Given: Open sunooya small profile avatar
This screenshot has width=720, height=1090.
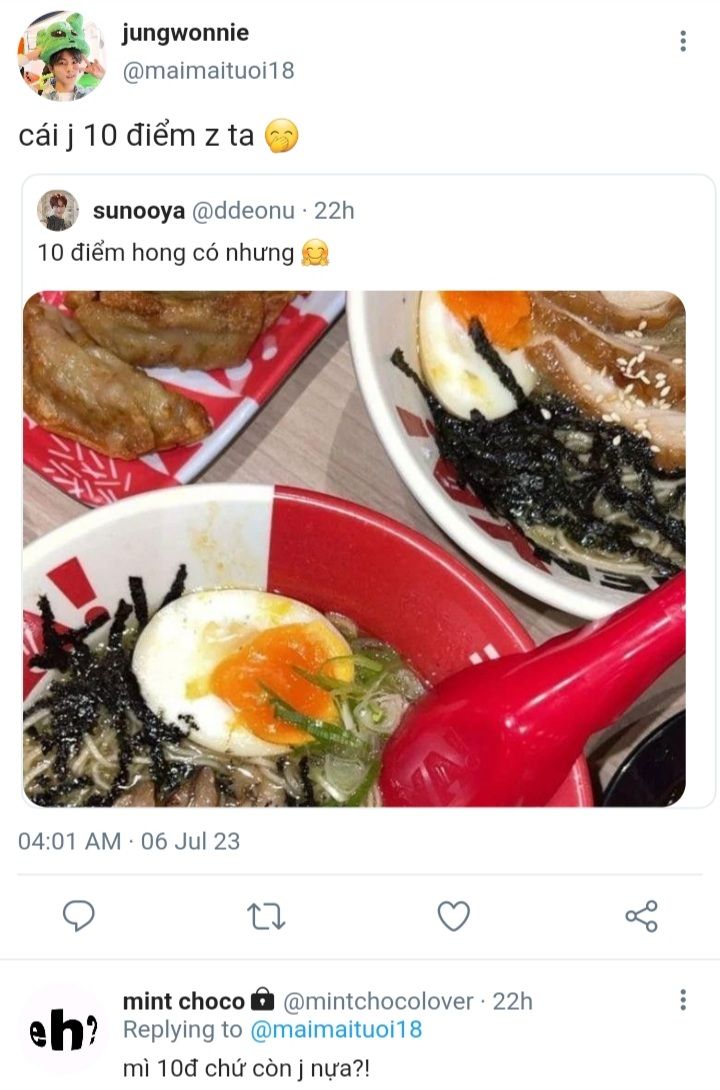Looking at the screenshot, I should click(x=58, y=210).
